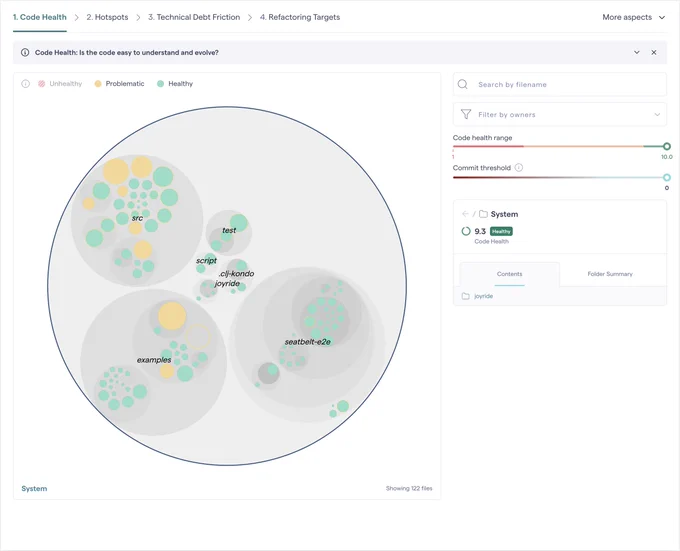Toggle the Unhealthy legend filter
This screenshot has width=680, height=551.
(60, 84)
